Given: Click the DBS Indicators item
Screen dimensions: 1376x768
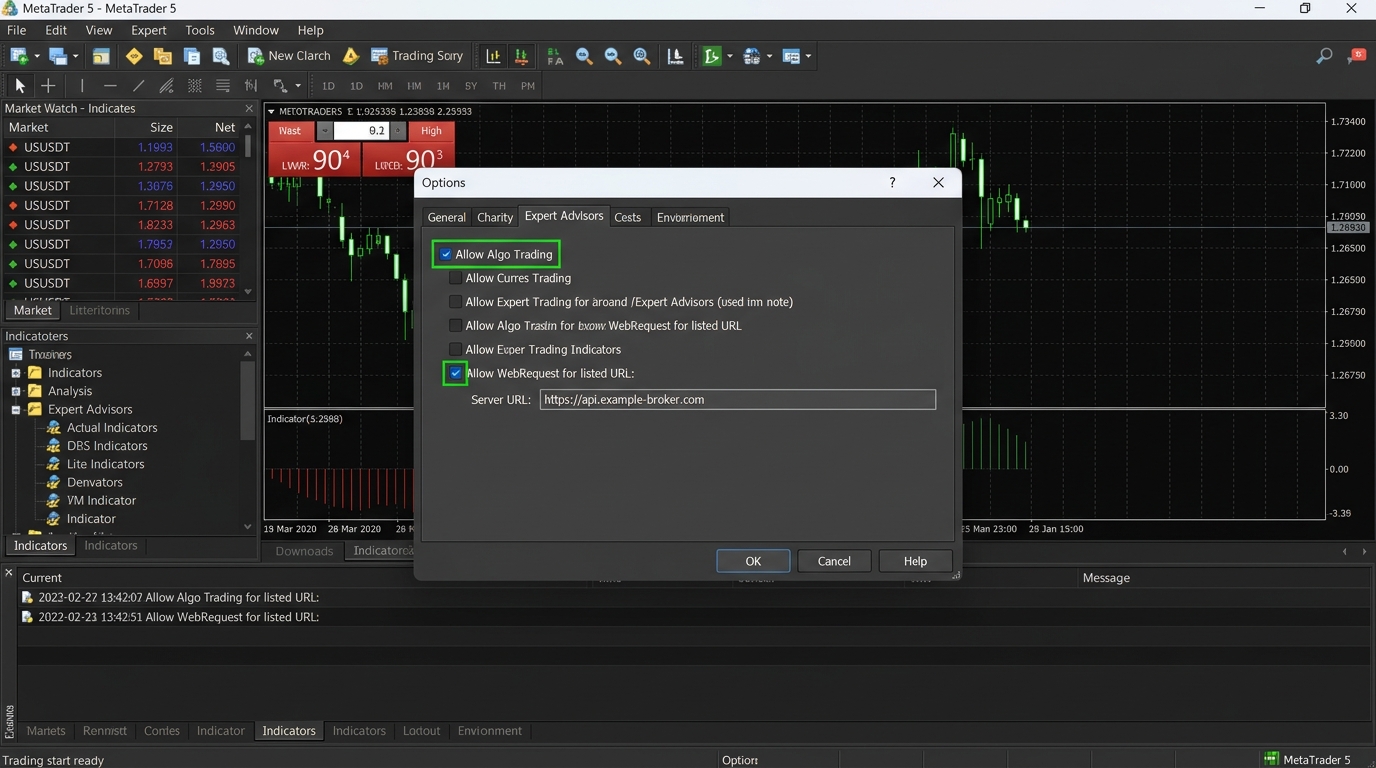Looking at the screenshot, I should pyautogui.click(x=107, y=446).
